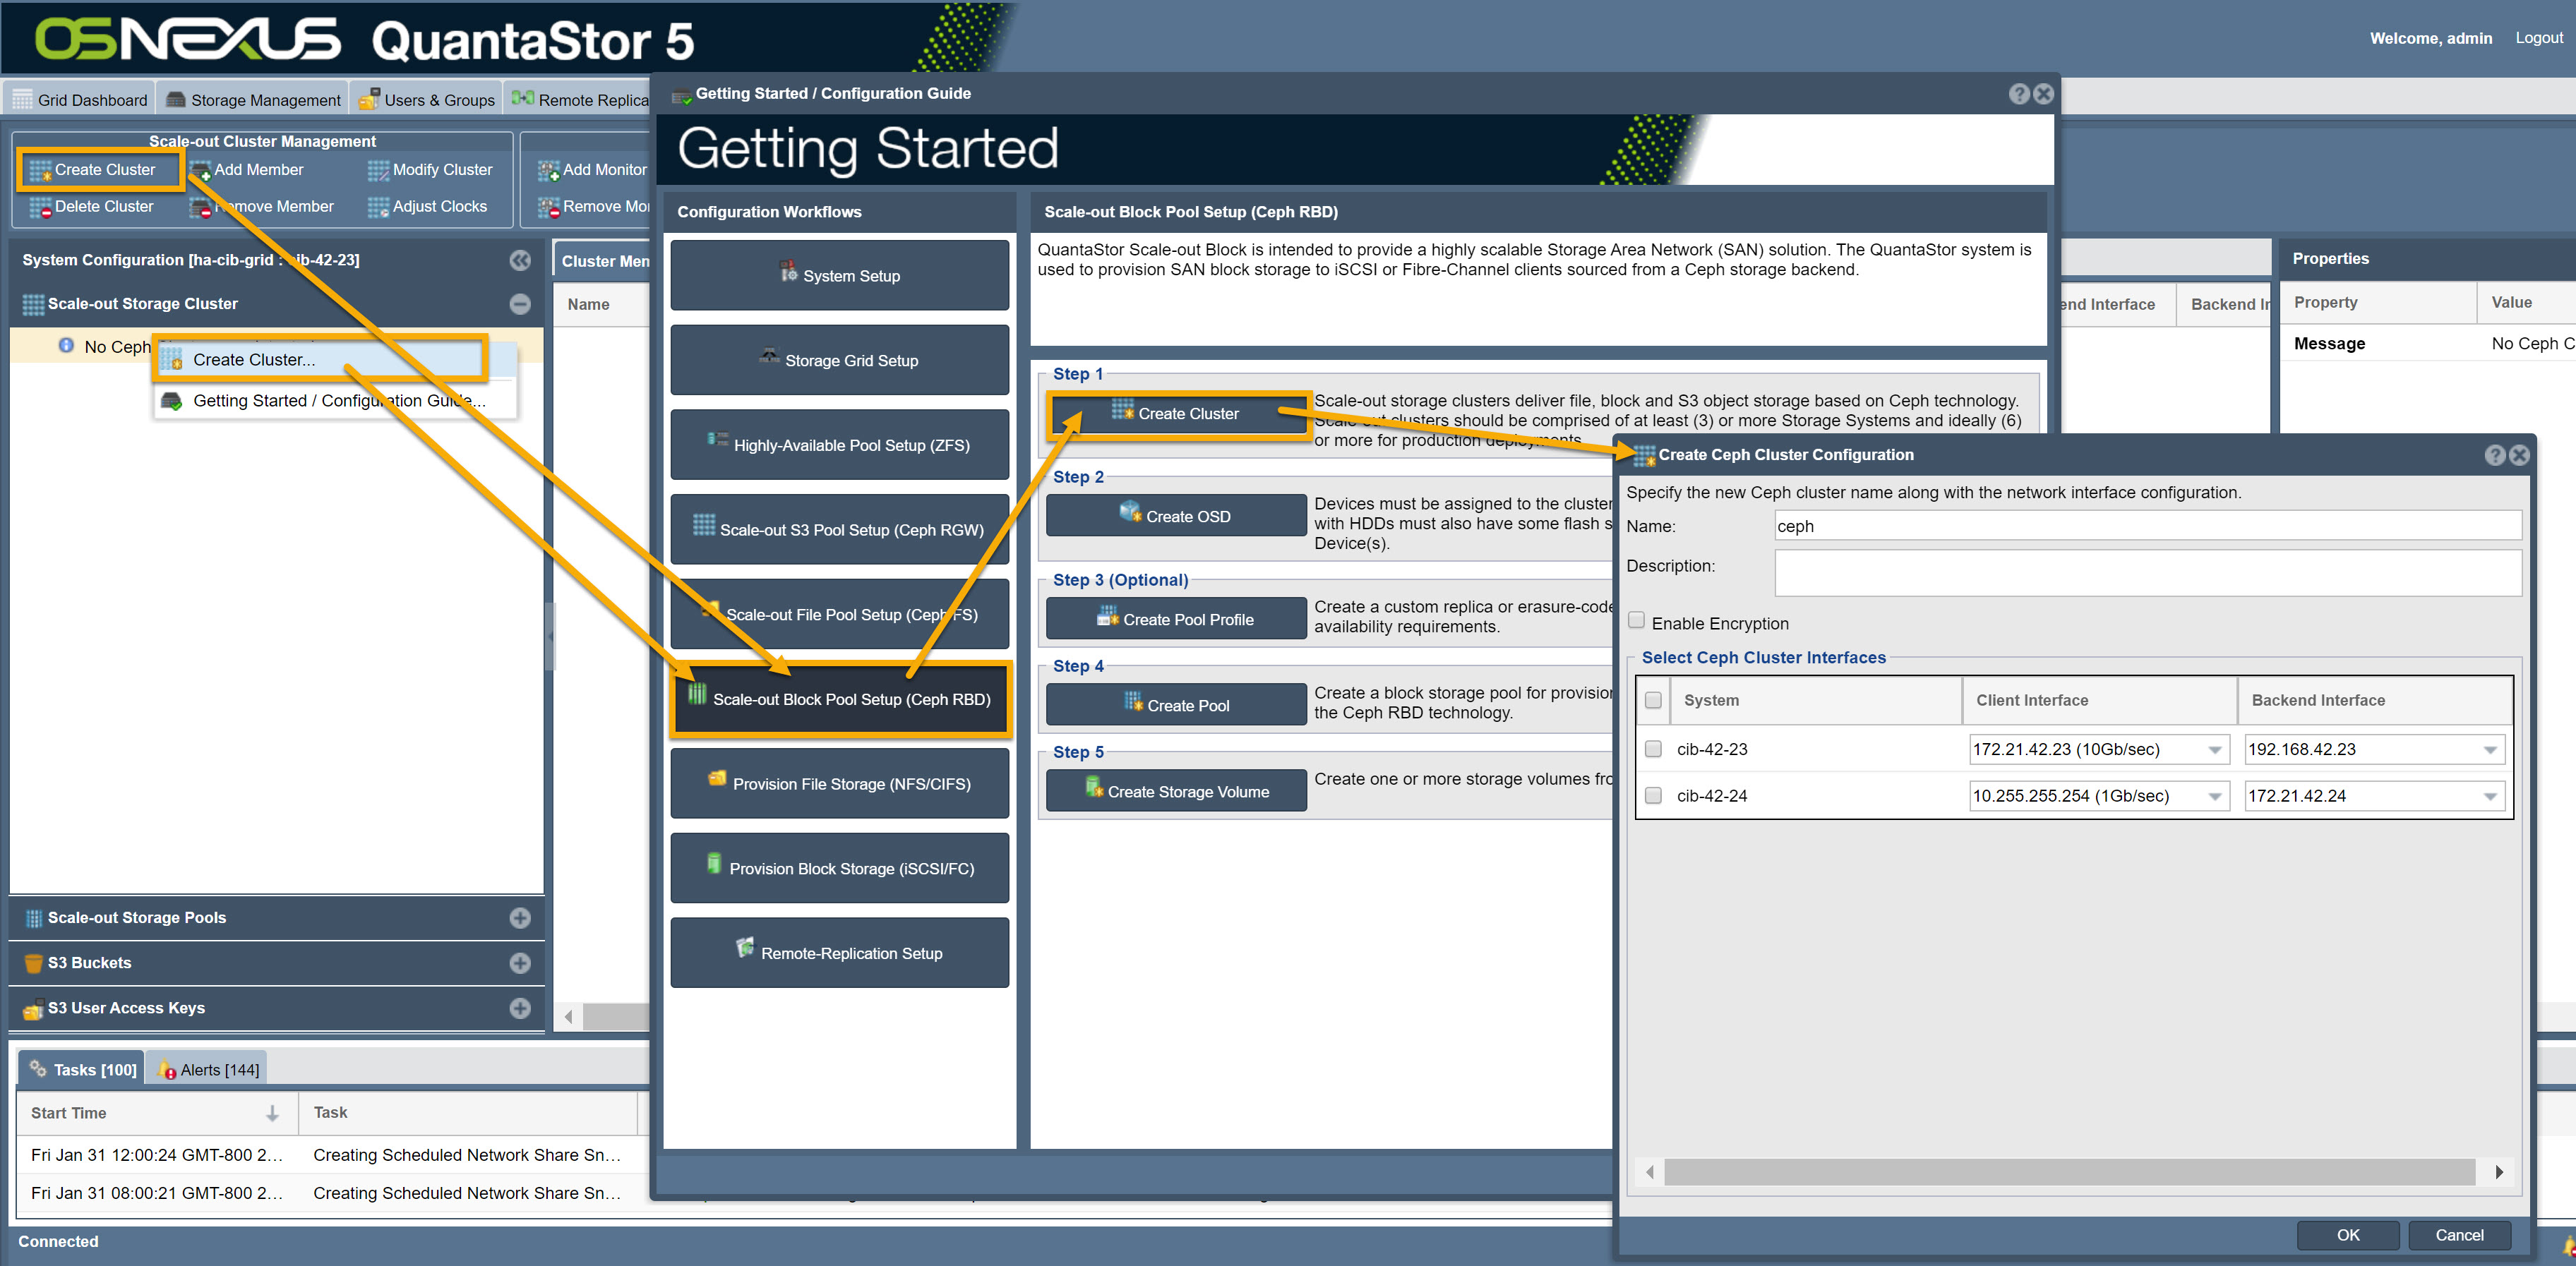2576x1266 pixels.
Task: Open Remote-Replication Setup workflow
Action: (x=840, y=953)
